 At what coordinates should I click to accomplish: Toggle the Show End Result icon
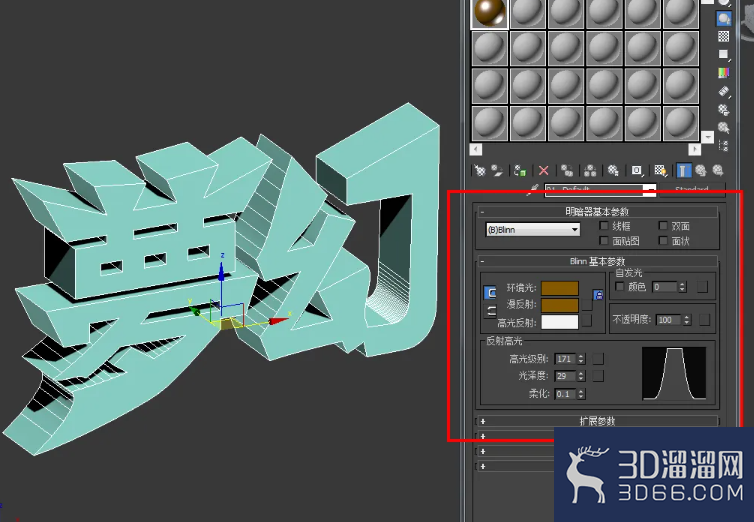pyautogui.click(x=684, y=170)
